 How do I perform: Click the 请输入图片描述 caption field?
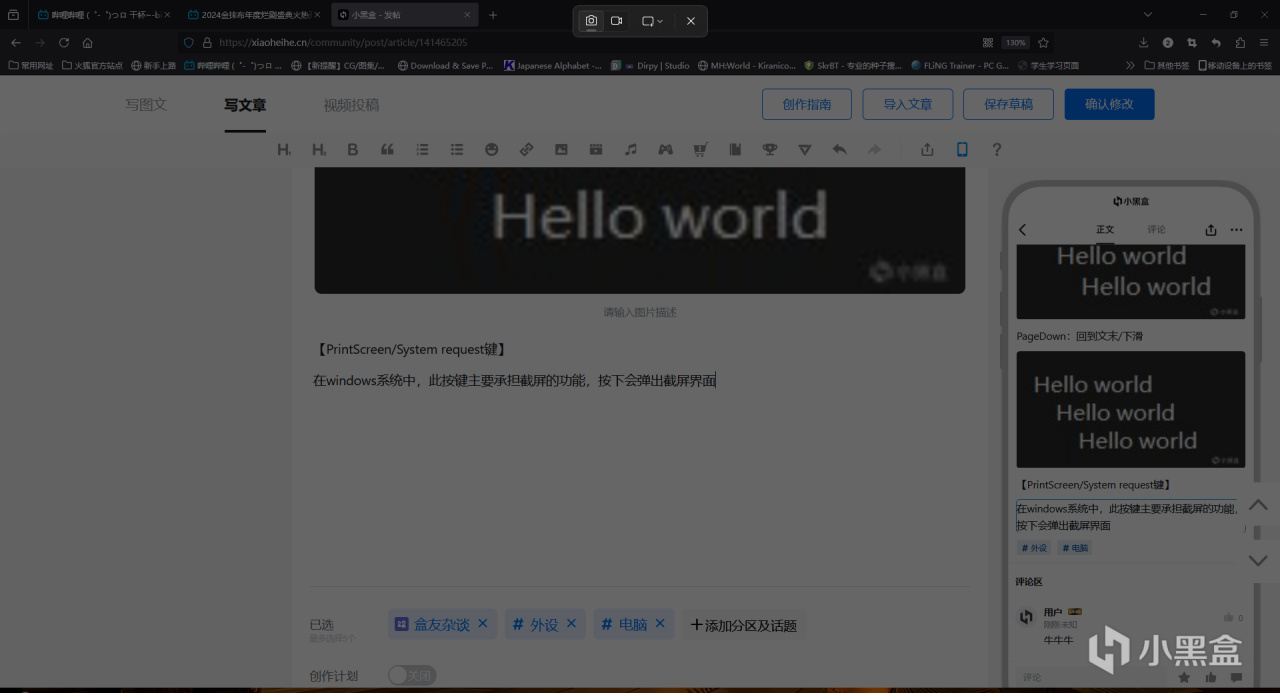pyautogui.click(x=640, y=312)
